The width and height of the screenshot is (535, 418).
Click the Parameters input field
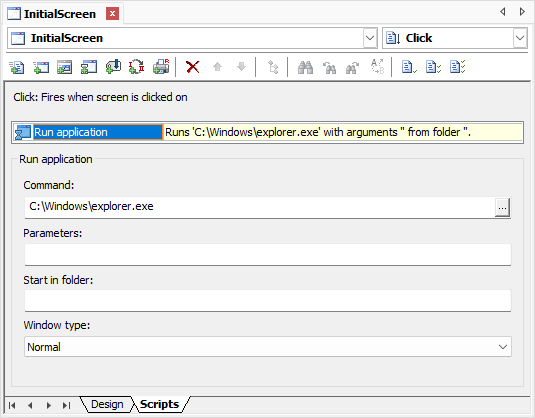(268, 254)
